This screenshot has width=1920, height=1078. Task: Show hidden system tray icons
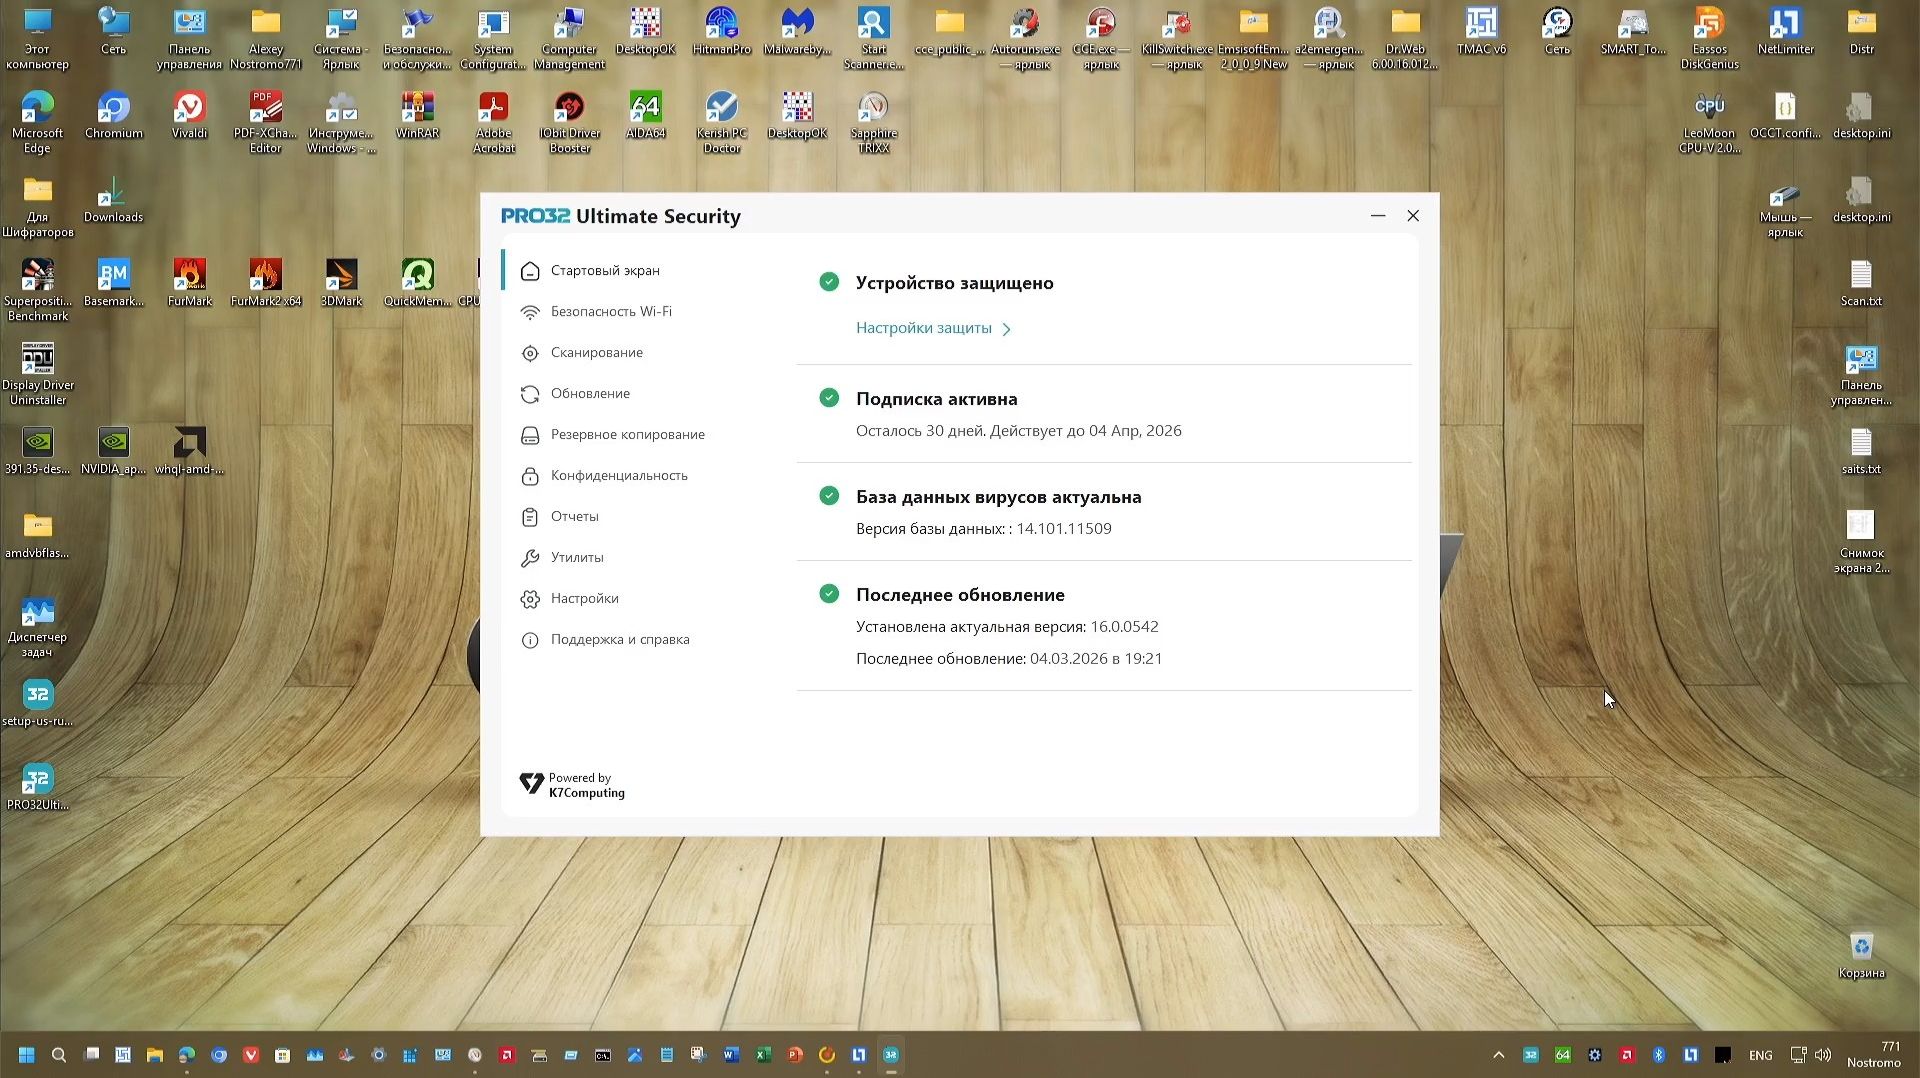1498,1055
